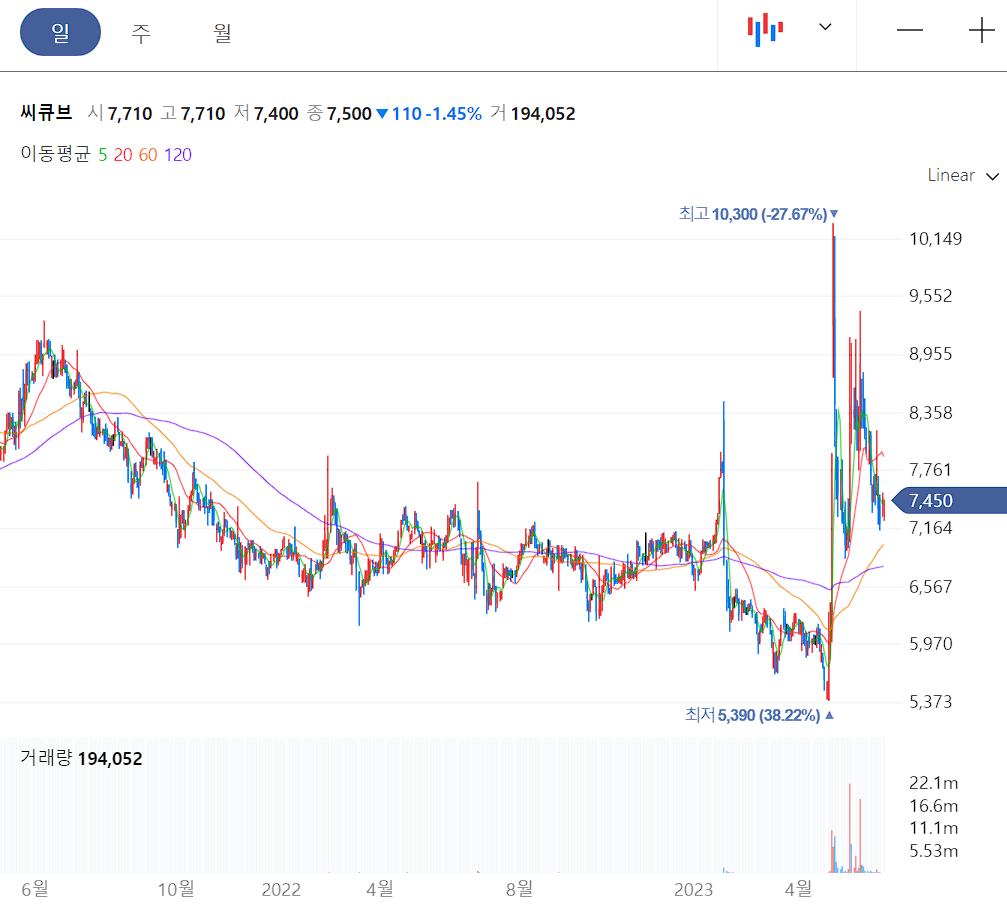Switch to the 월 (monthly) chart tab
Screen dimensions: 1007x910
[222, 32]
